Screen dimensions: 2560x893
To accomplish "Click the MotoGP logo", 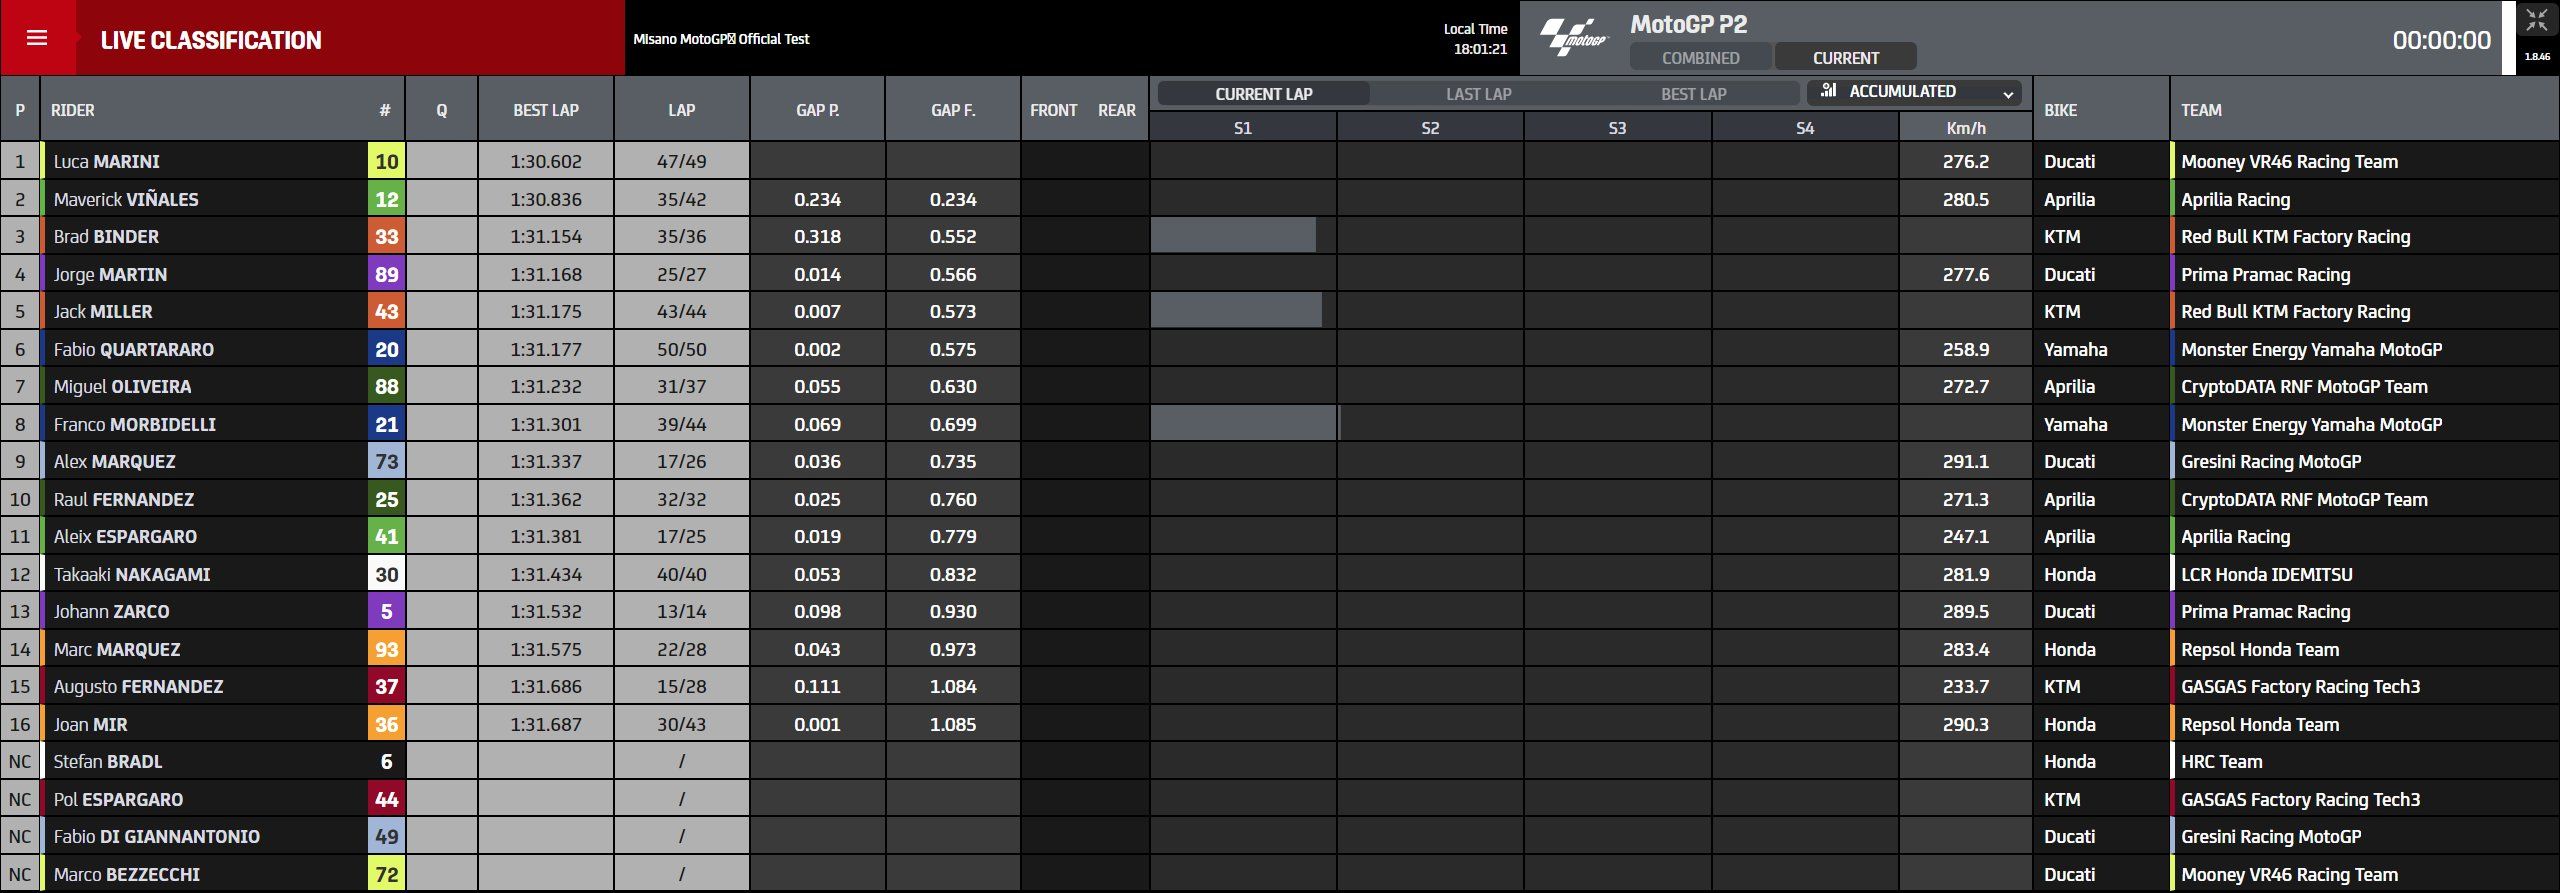I will 1573,38.
